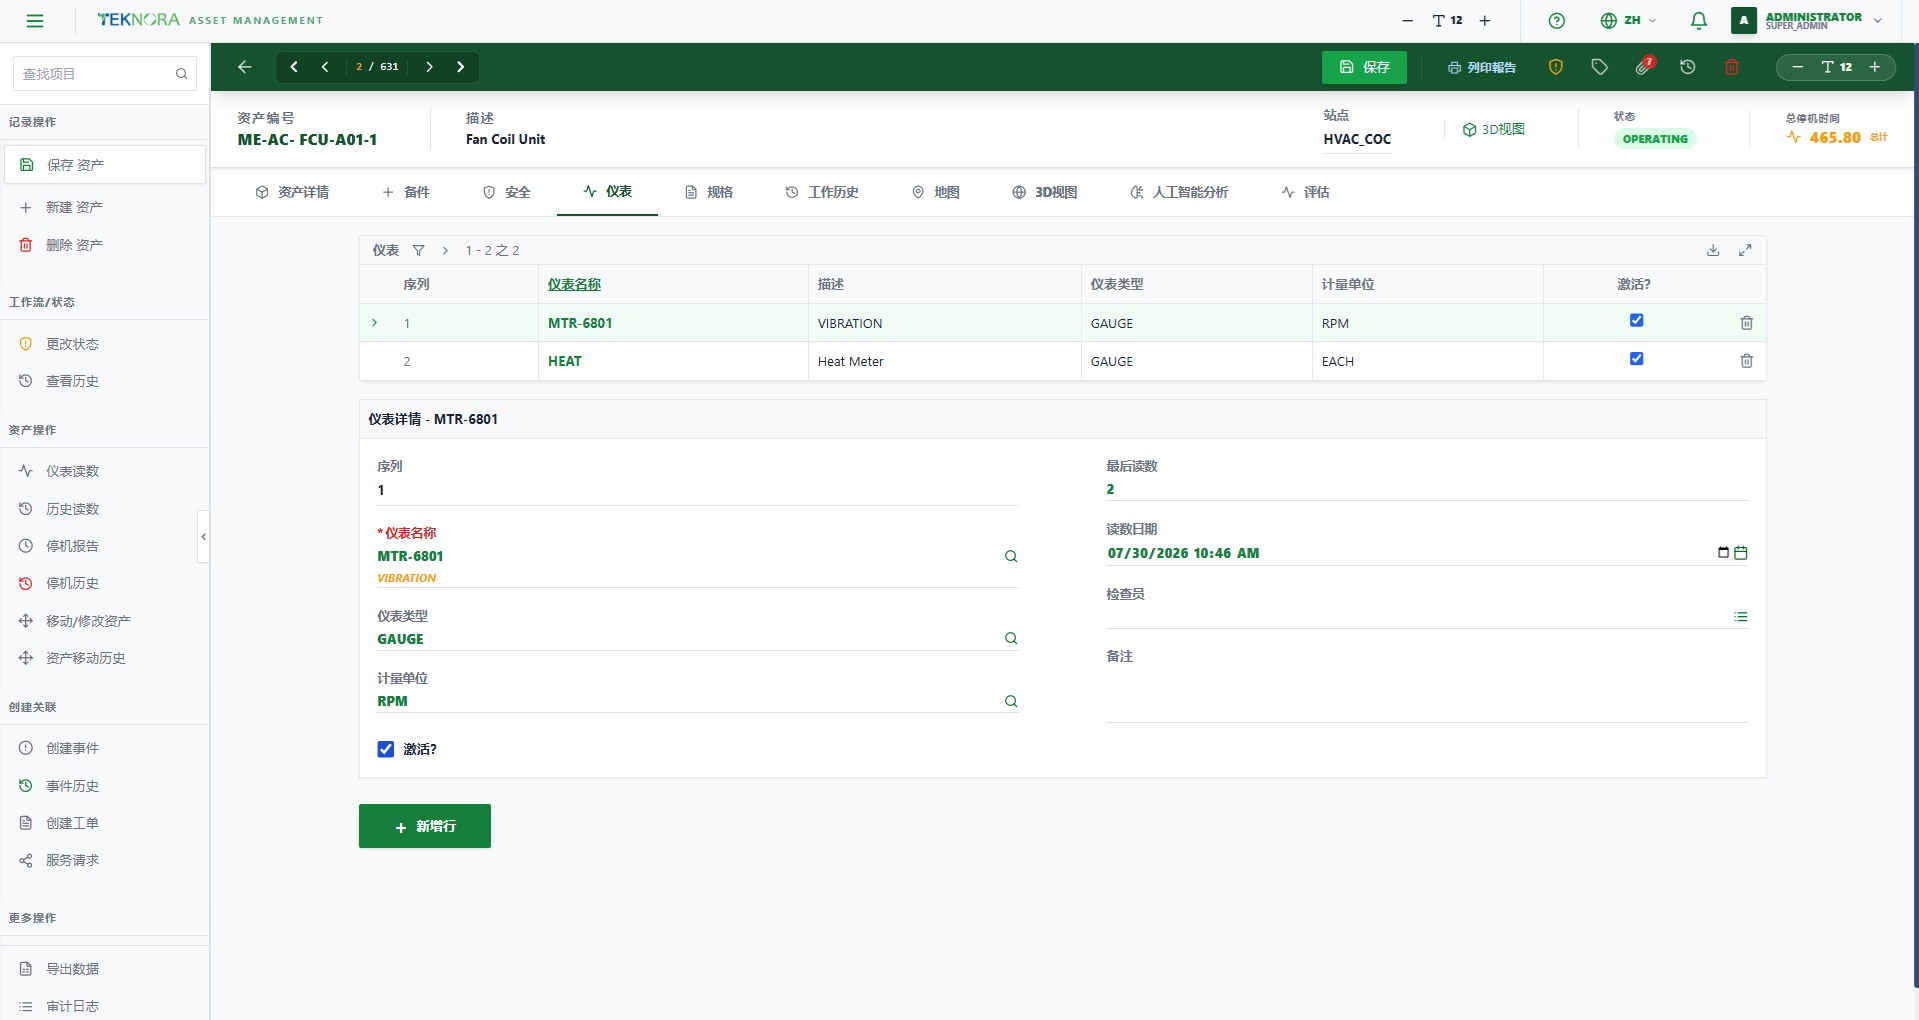This screenshot has width=1919, height=1020.
Task: Open 仪表读数 in sidebar
Action: point(105,471)
